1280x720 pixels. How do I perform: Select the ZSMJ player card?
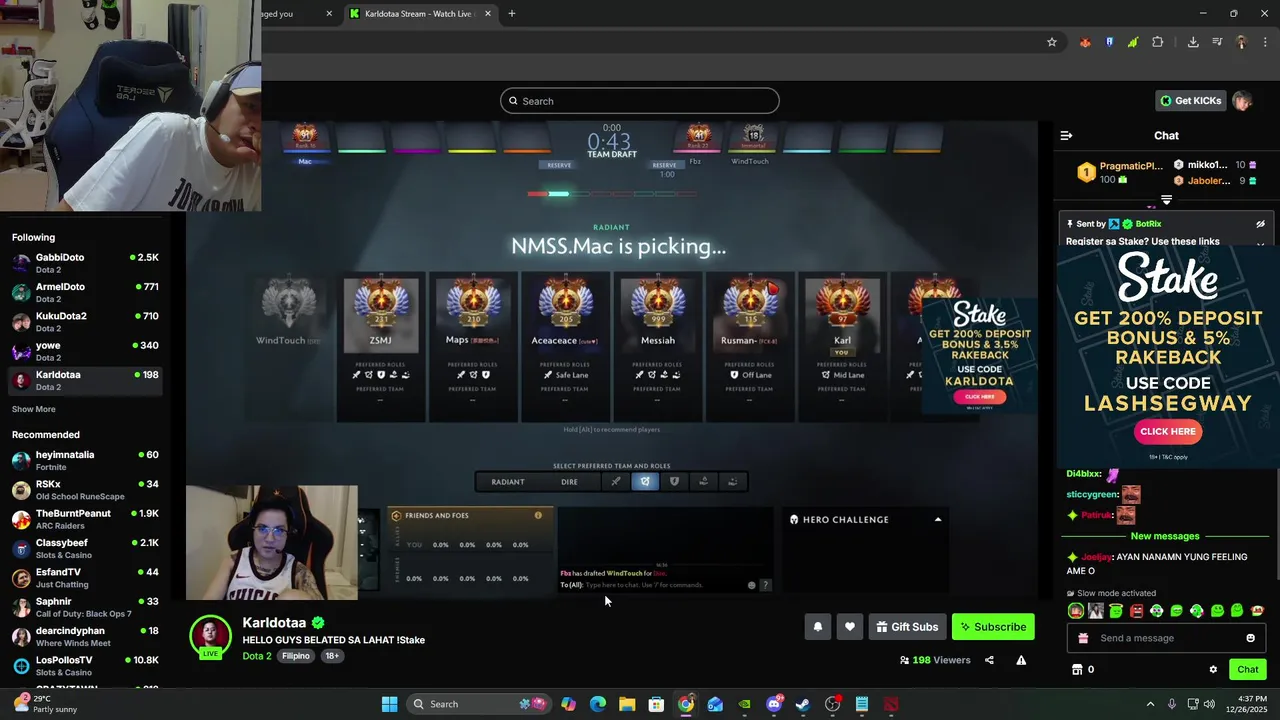point(380,346)
